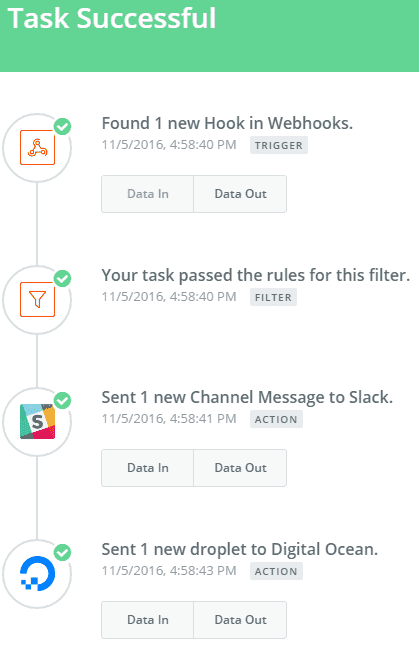Click the TRIGGER label badge

(x=279, y=145)
